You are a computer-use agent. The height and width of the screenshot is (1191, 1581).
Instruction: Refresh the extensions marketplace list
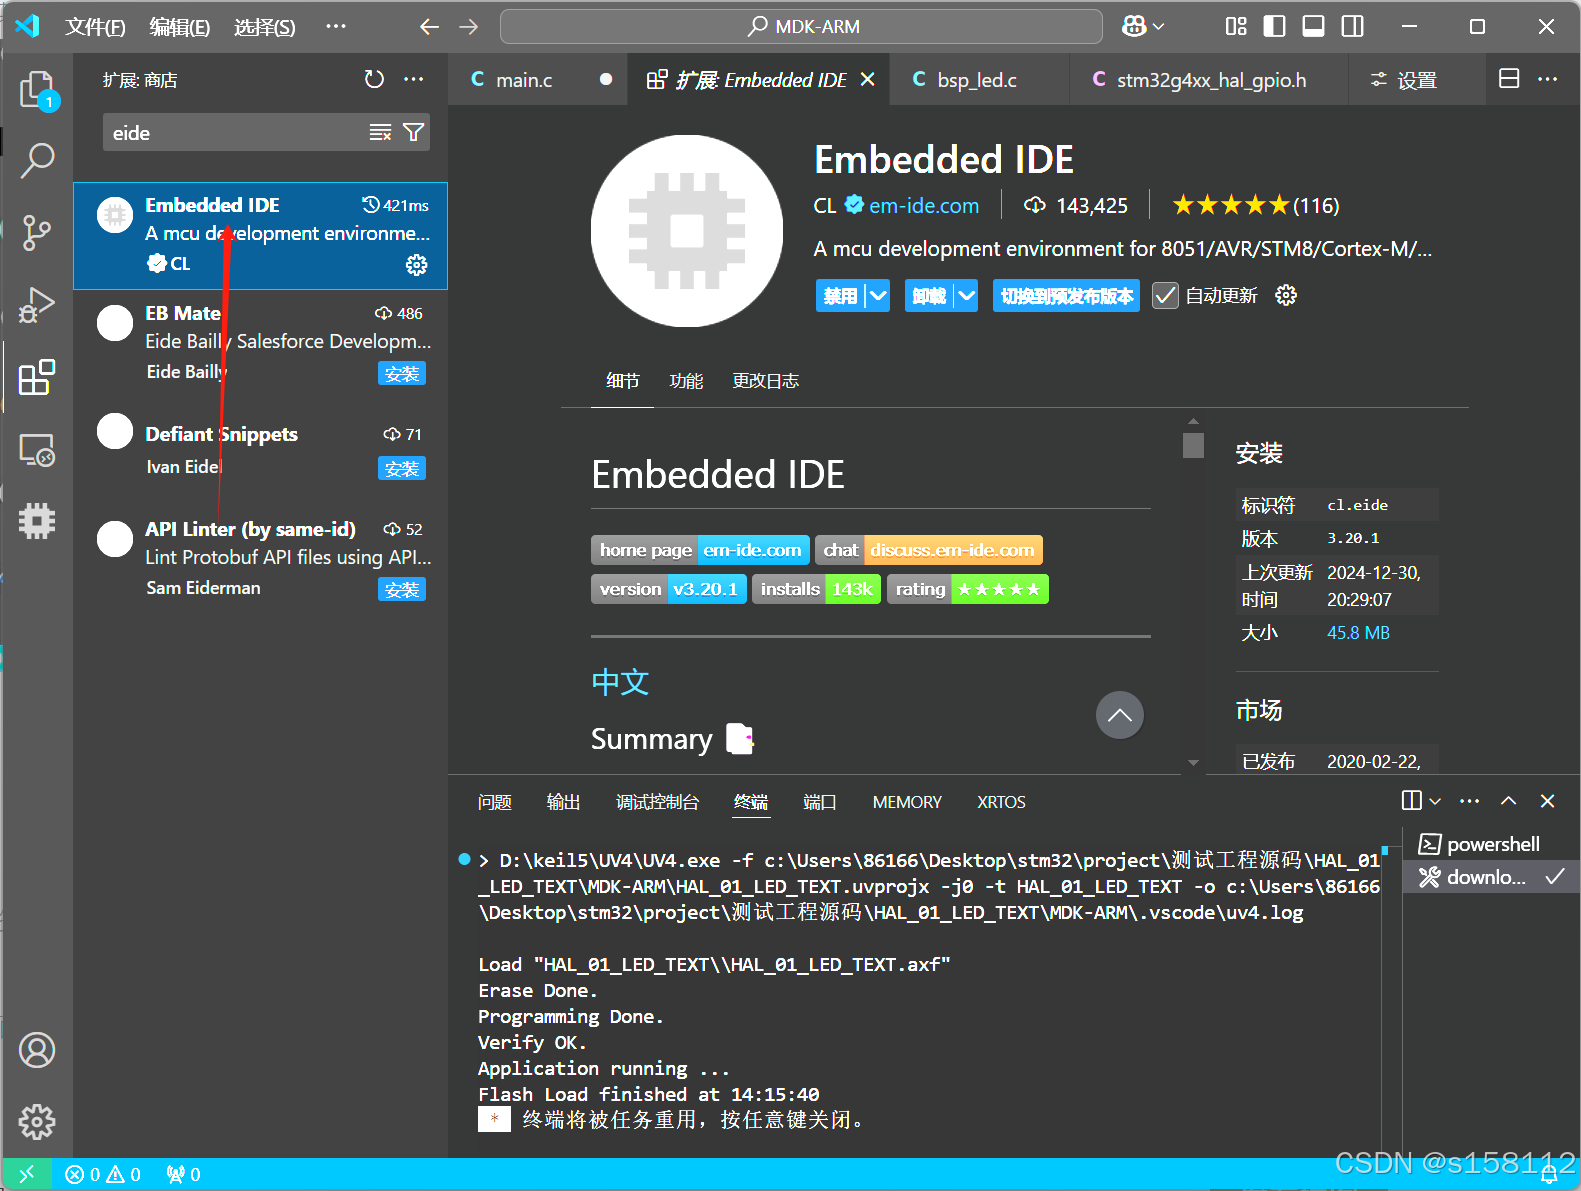click(x=374, y=79)
